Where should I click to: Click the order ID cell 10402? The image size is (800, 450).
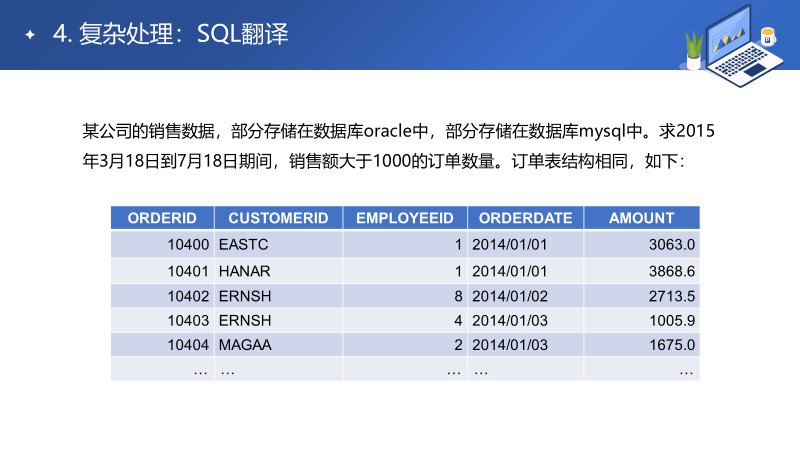[x=162, y=296]
